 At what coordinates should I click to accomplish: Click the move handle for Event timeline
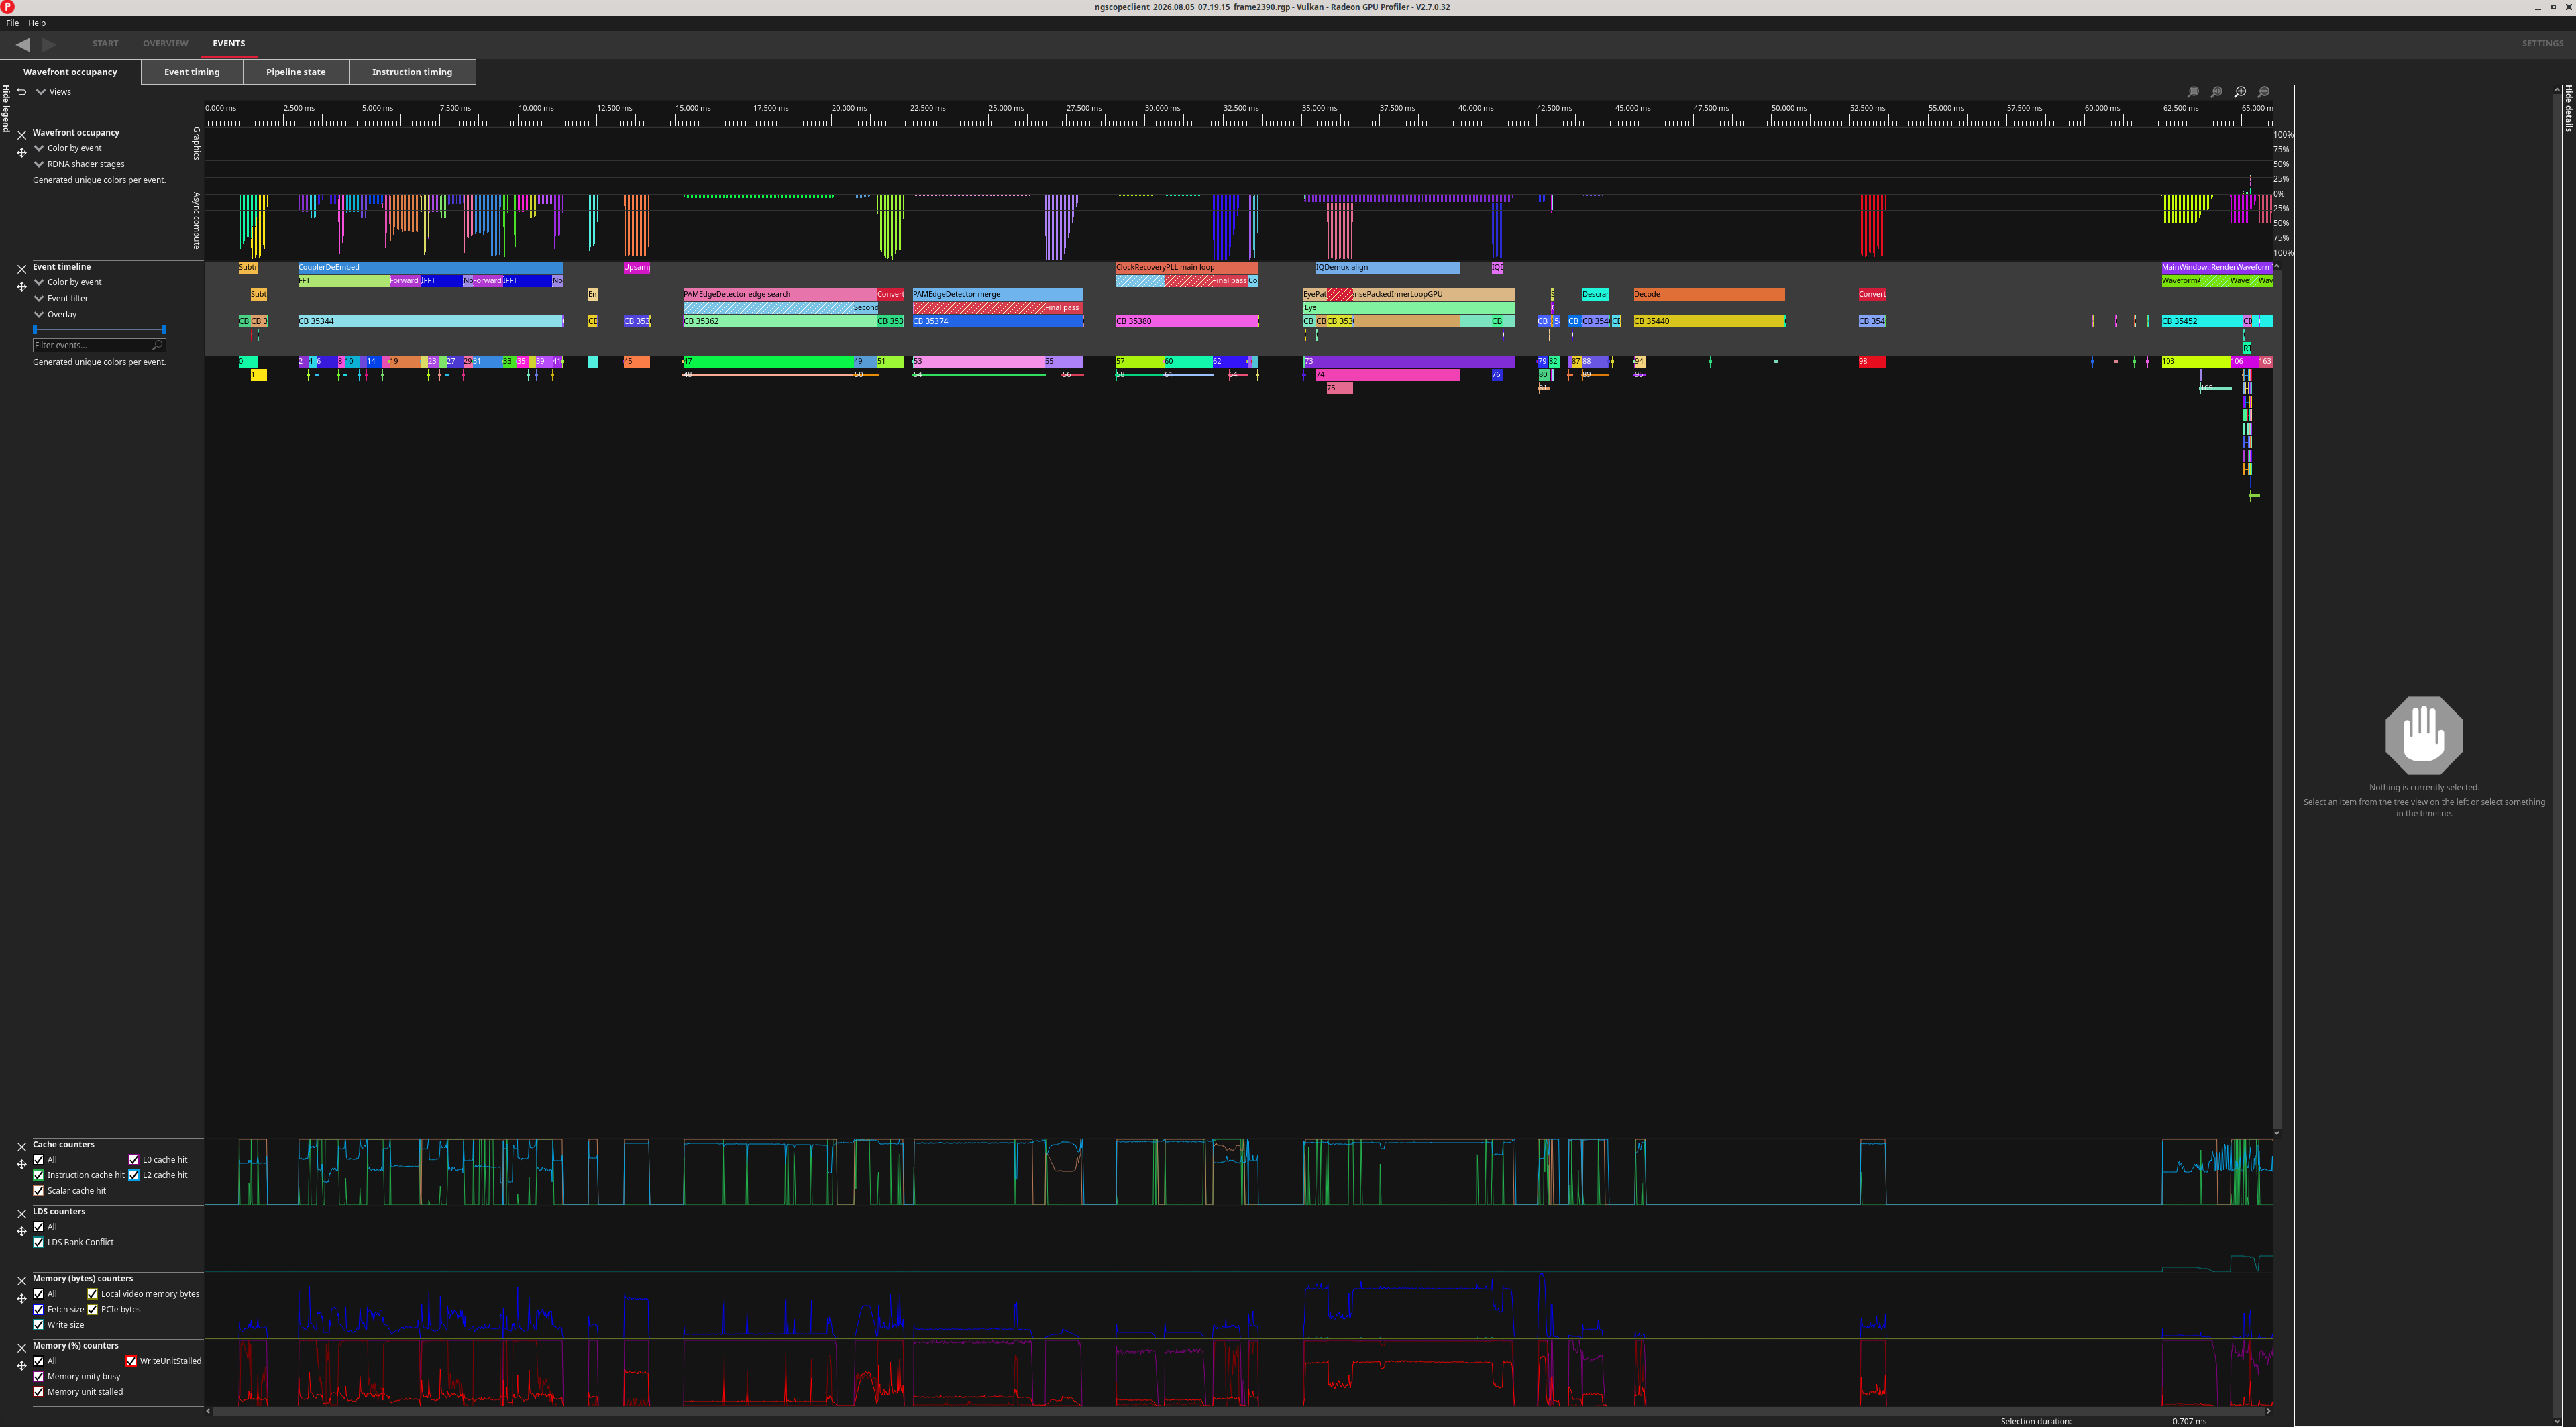point(22,287)
